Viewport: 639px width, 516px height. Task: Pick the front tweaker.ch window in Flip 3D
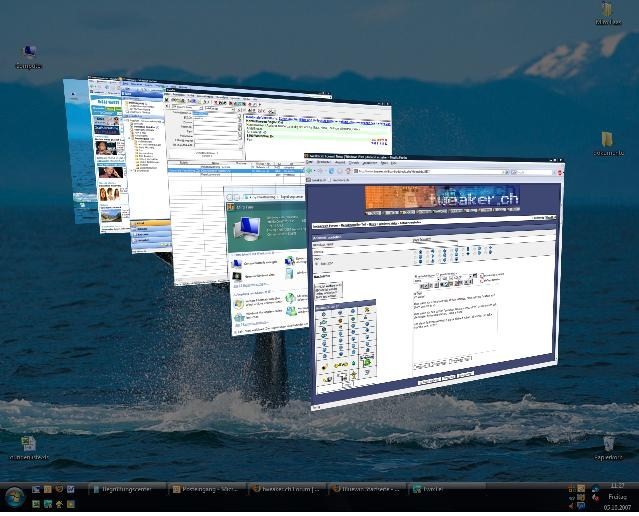[440, 290]
